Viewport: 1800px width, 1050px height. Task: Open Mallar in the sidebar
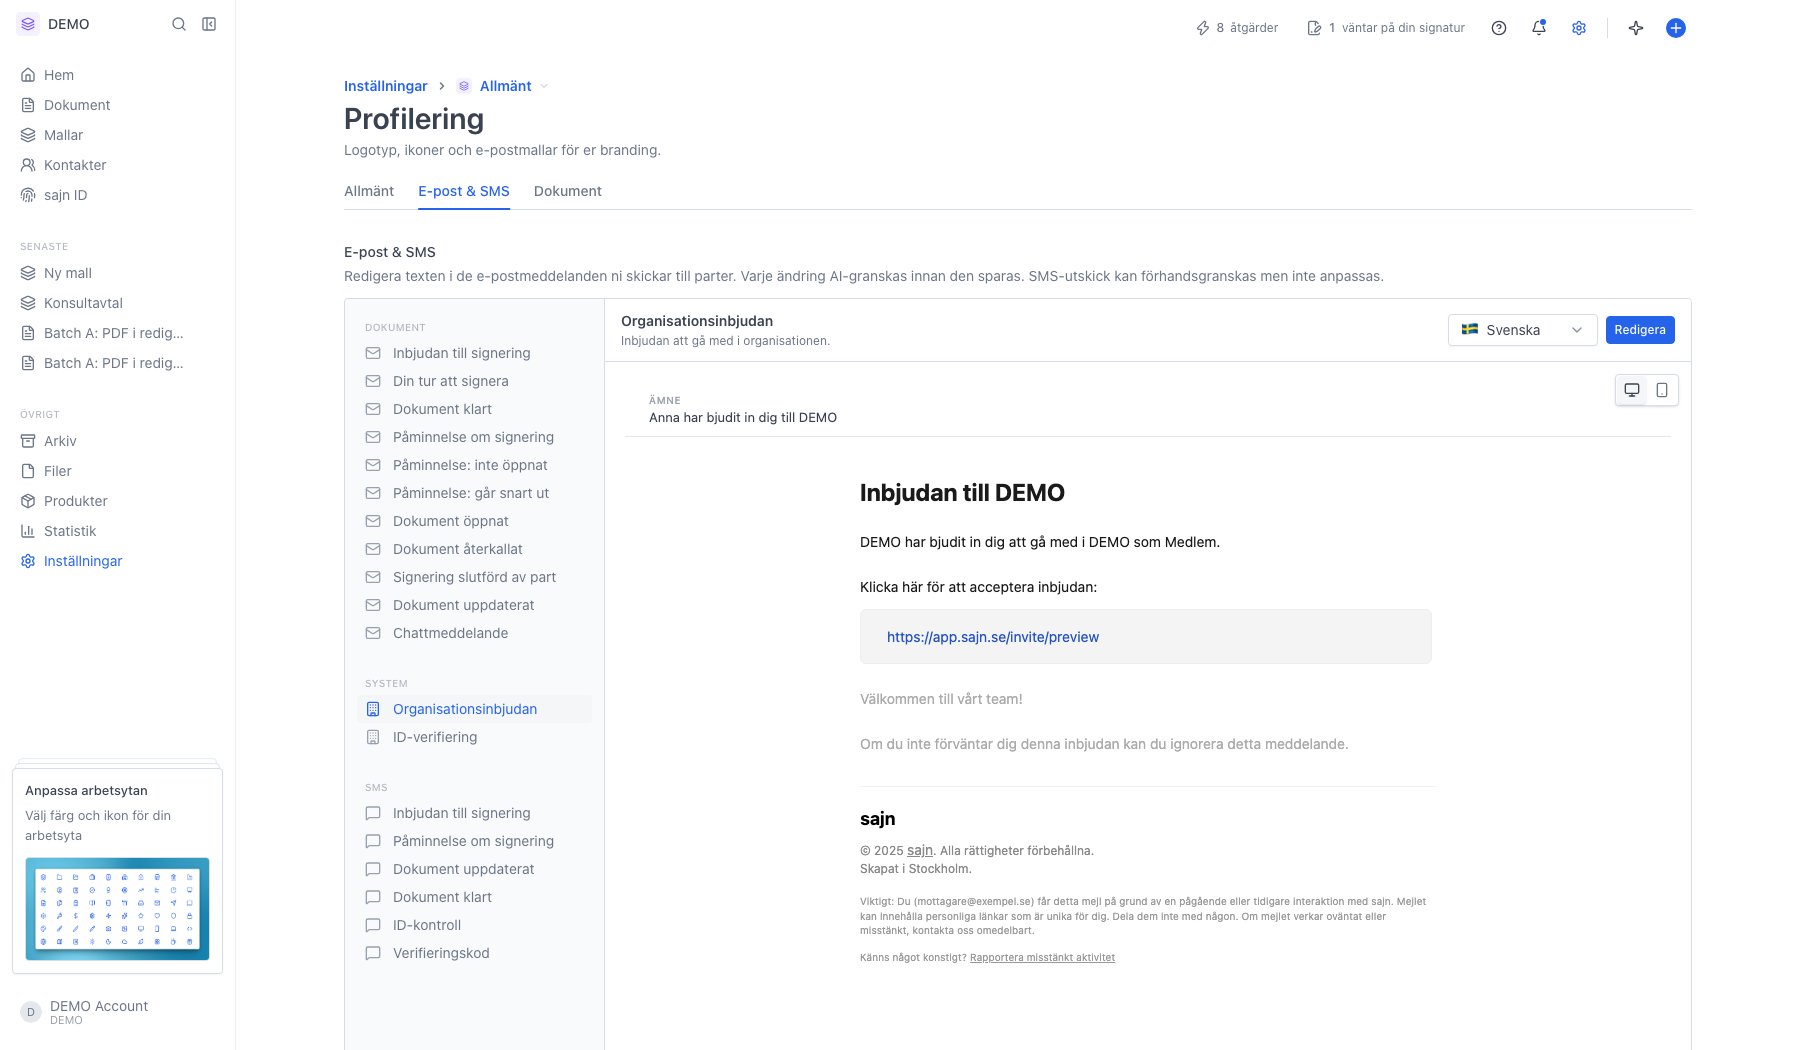pos(118,135)
